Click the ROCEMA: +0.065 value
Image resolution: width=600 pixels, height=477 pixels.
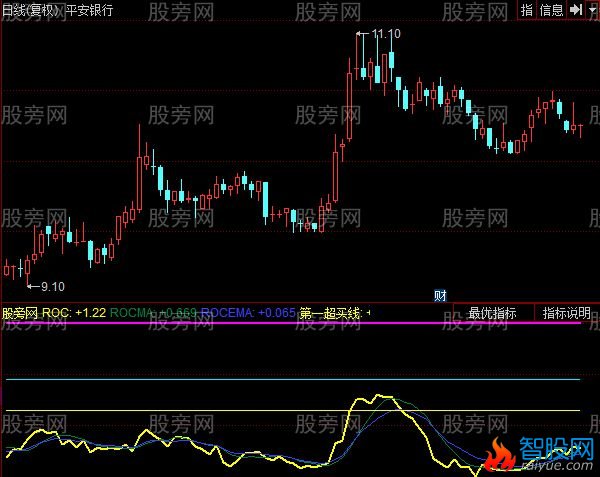(248, 313)
